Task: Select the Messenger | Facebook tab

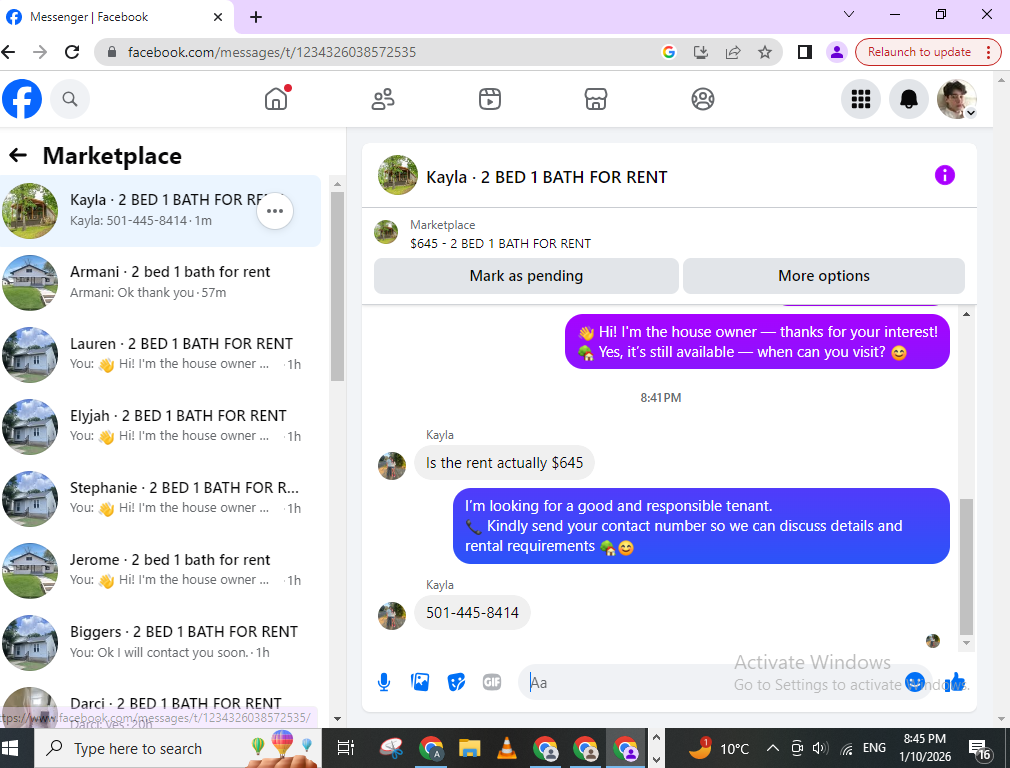Action: tap(116, 17)
